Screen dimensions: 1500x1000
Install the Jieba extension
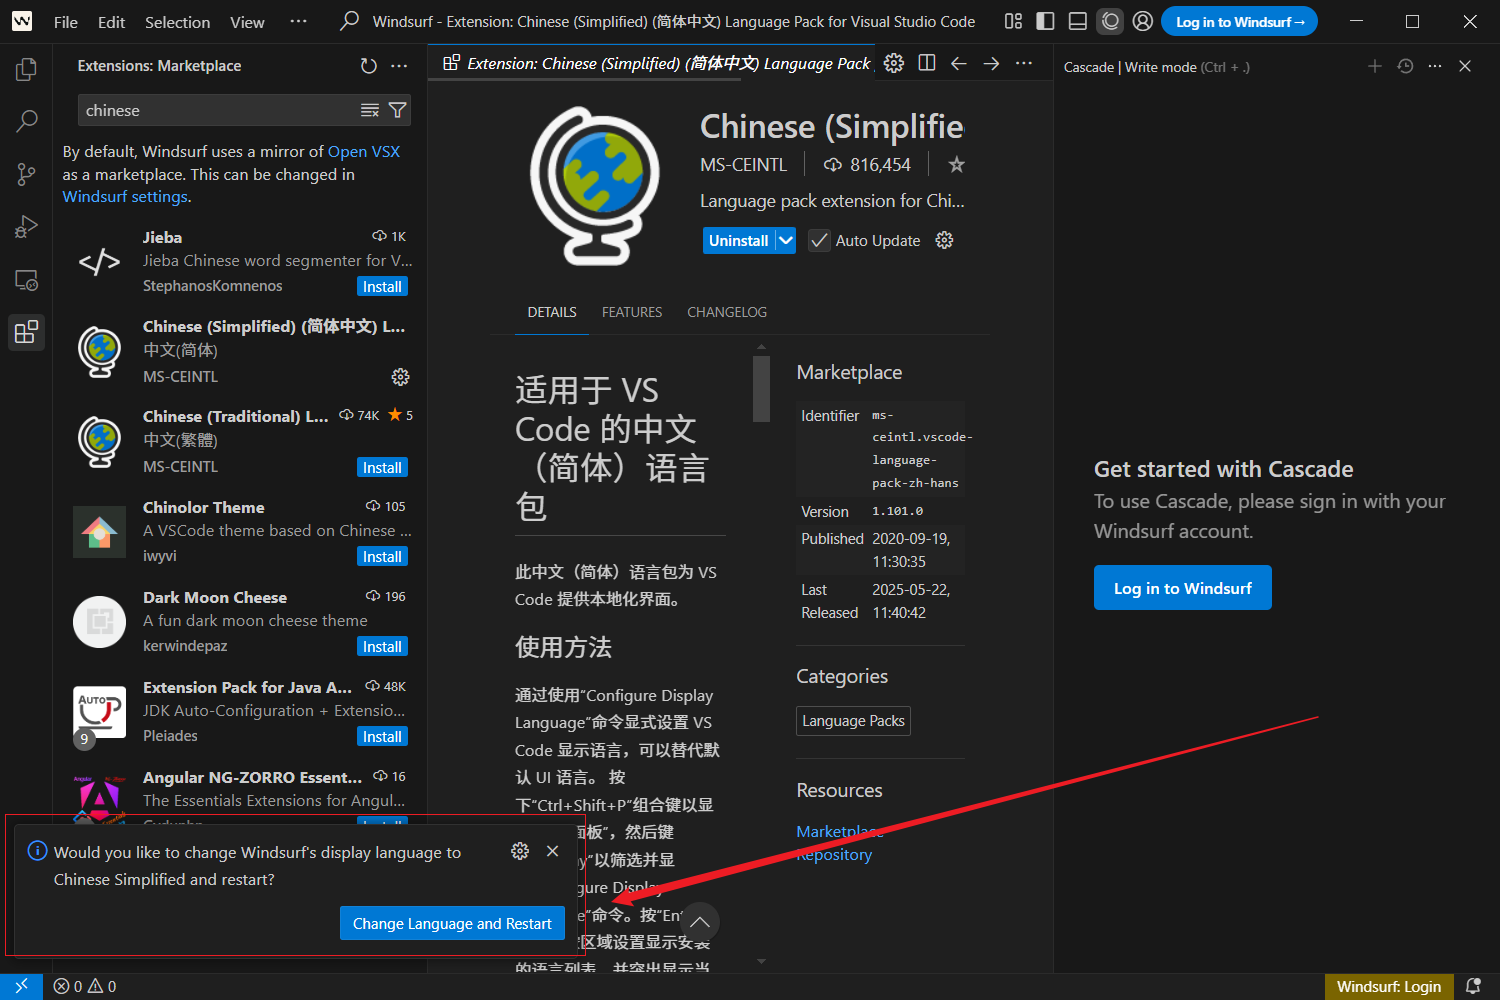(x=382, y=286)
